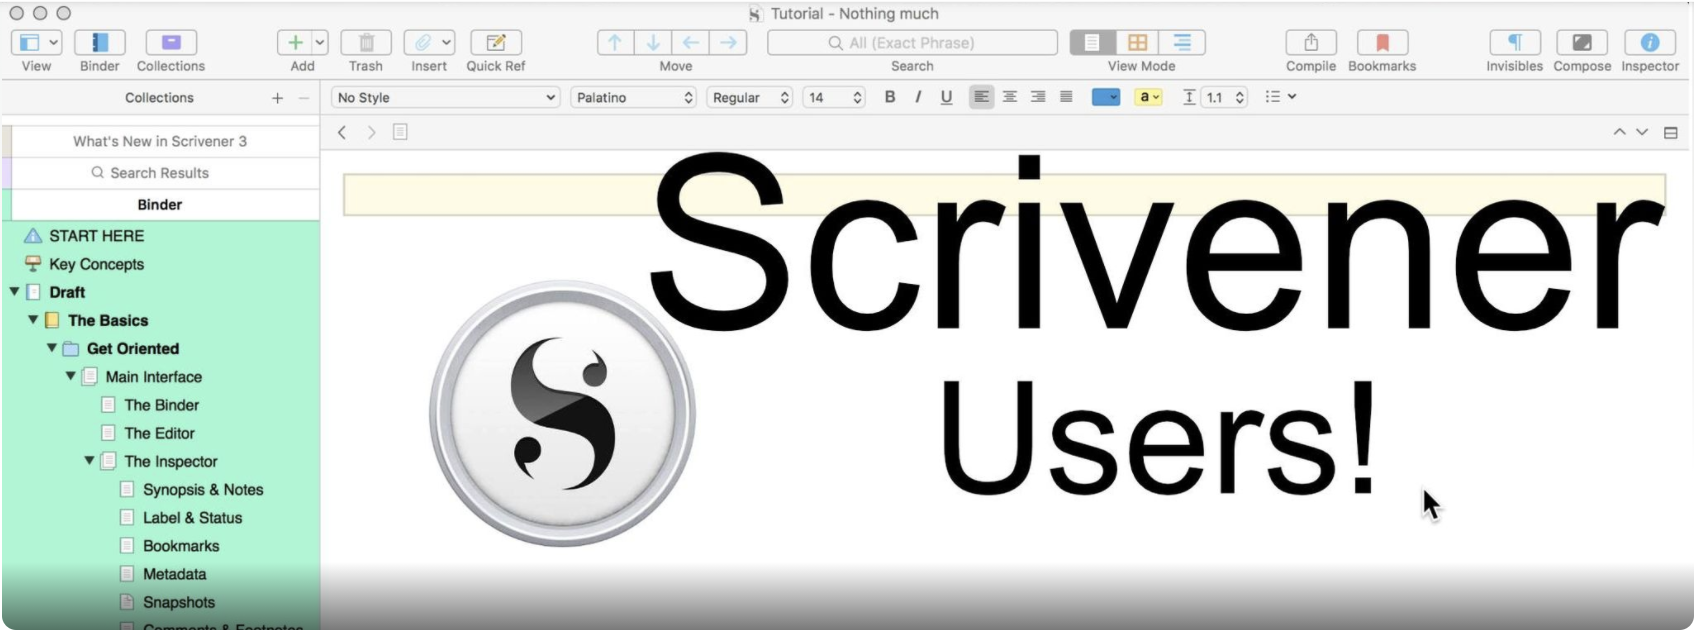
Task: Justify text alignment
Action: coord(1066,97)
